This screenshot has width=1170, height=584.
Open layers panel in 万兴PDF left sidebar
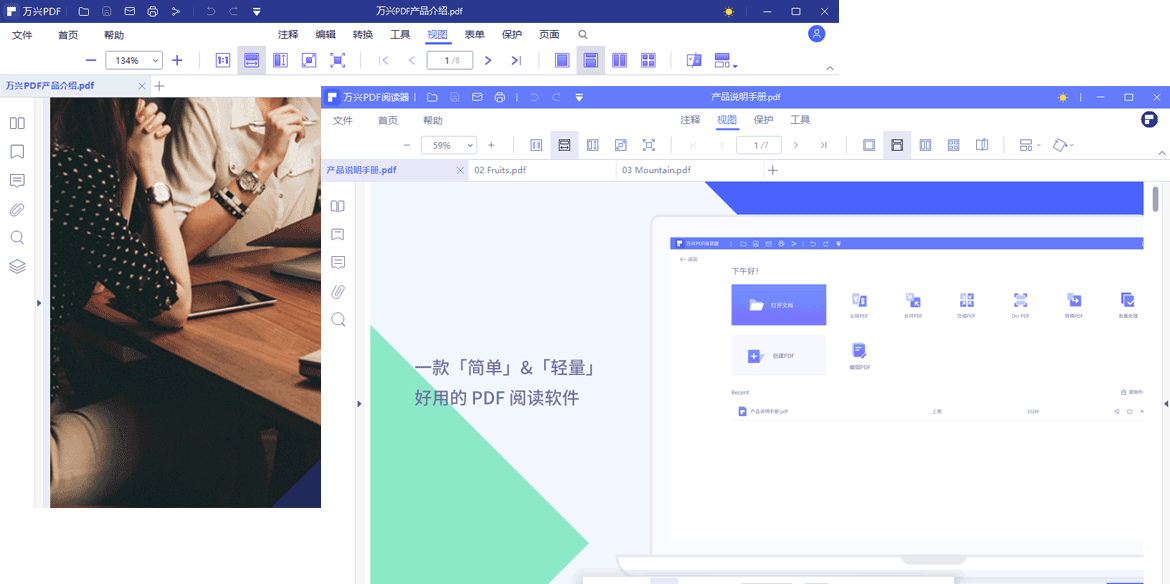(x=17, y=266)
